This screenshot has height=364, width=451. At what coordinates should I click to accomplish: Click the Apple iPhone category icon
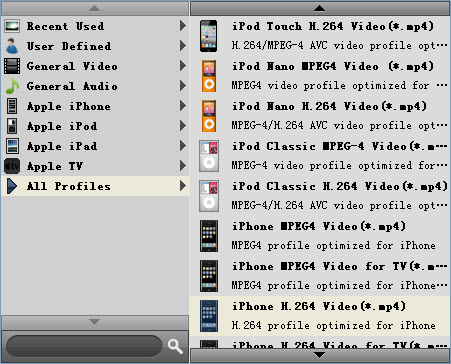tap(12, 106)
